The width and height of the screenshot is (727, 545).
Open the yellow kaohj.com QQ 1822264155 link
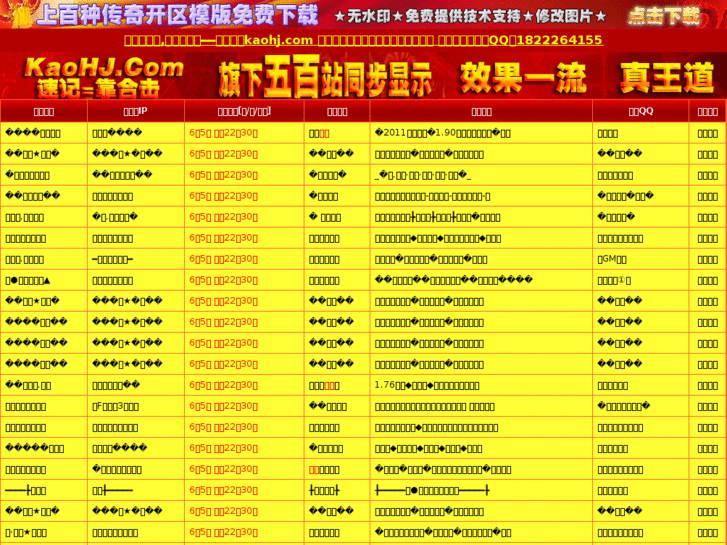pos(363,40)
